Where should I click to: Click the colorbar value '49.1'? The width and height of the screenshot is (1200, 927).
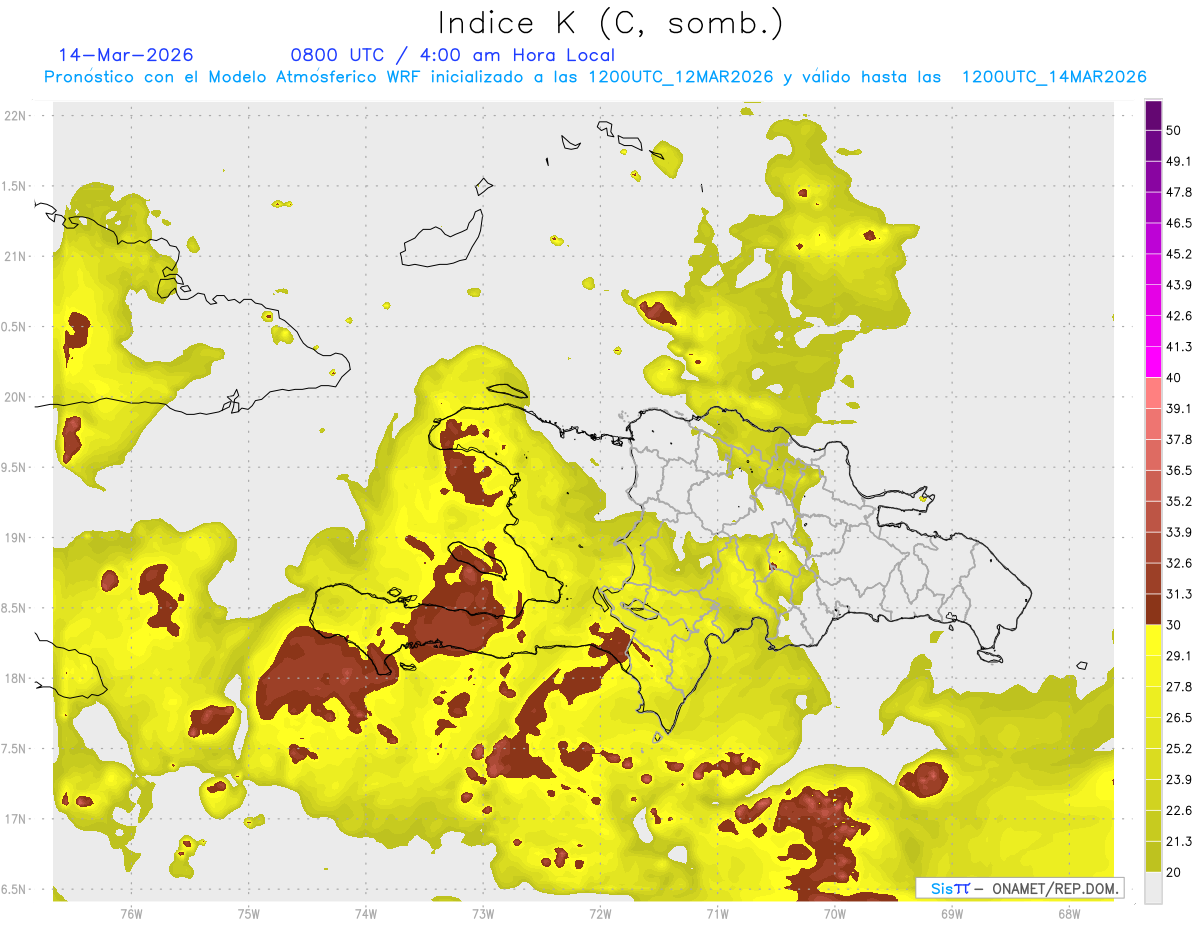(x=1179, y=162)
